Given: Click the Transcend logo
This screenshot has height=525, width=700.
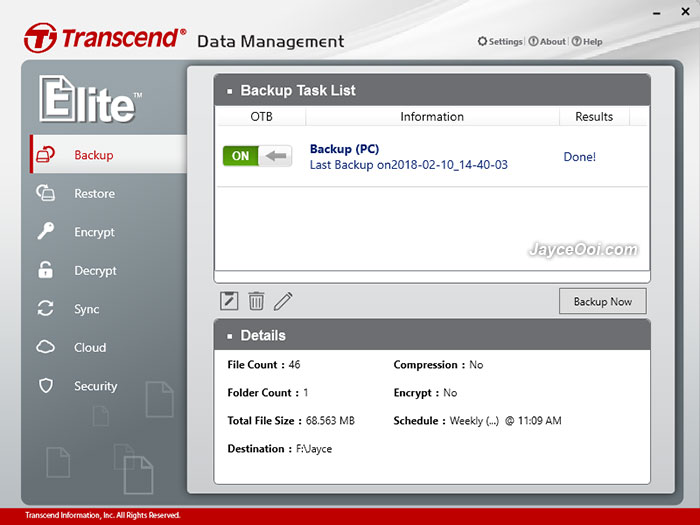Looking at the screenshot, I should (x=105, y=38).
